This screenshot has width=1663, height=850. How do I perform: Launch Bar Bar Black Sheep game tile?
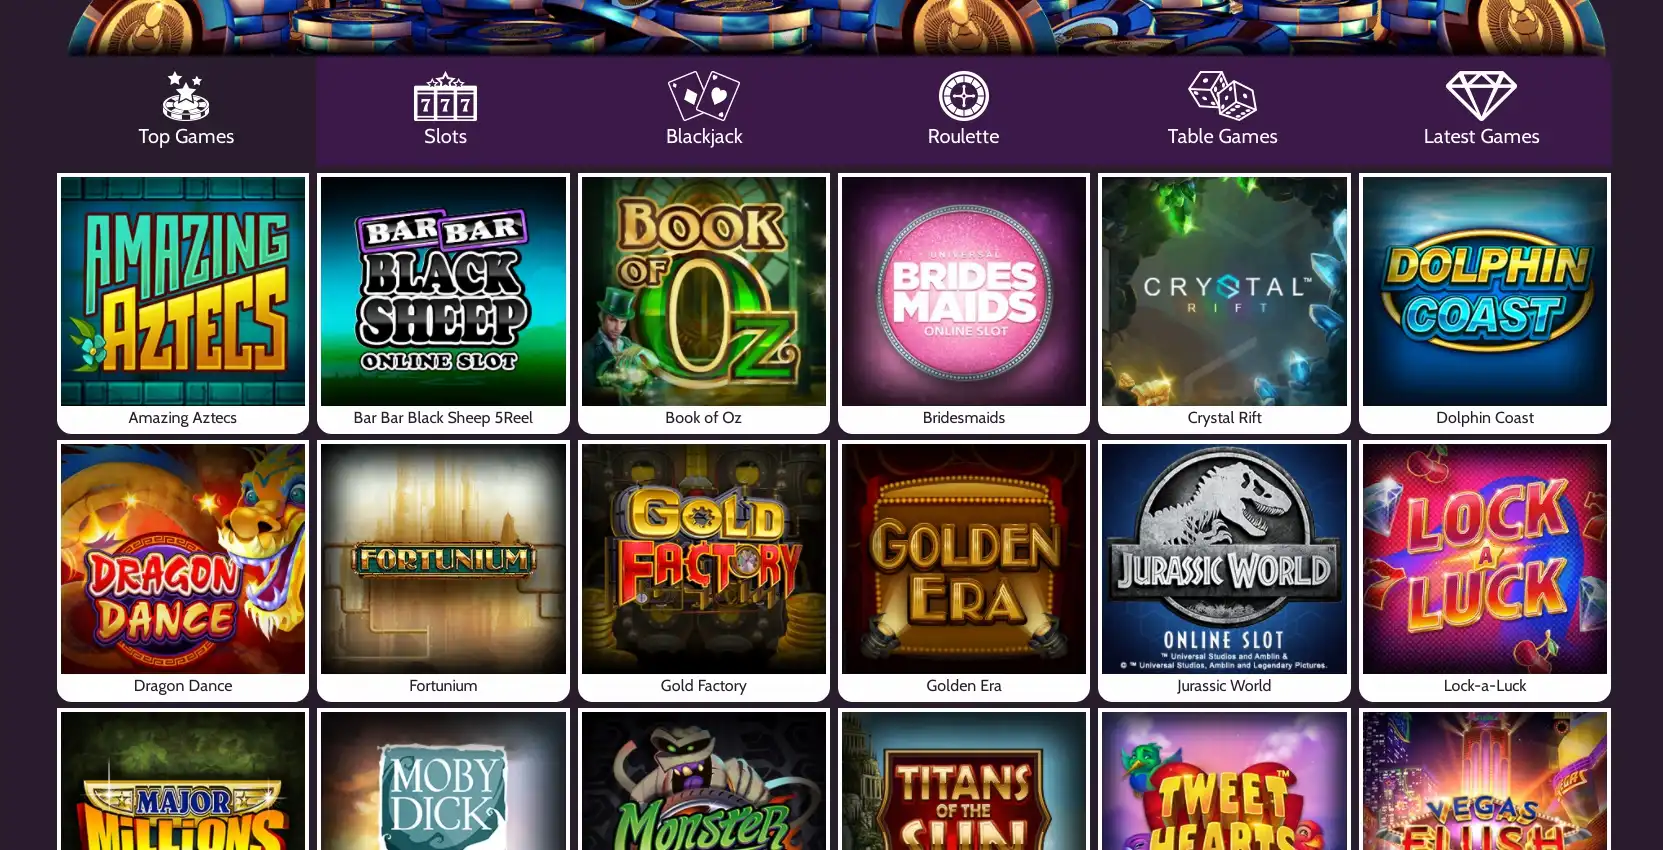pos(443,303)
